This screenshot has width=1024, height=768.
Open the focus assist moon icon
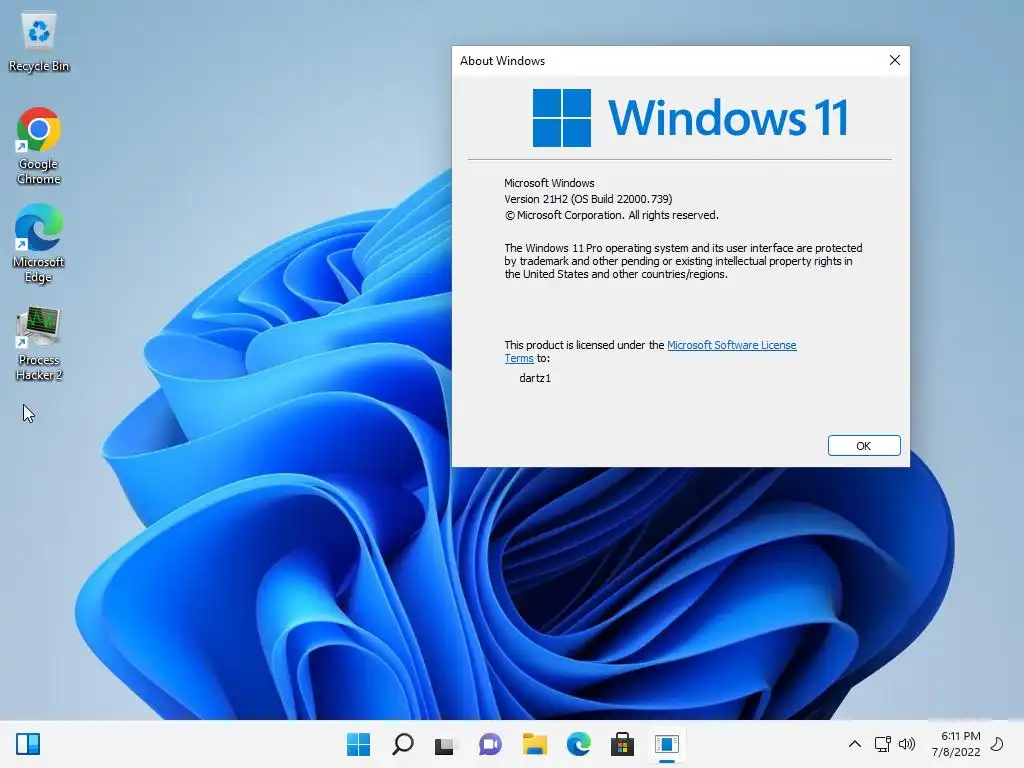tap(998, 744)
